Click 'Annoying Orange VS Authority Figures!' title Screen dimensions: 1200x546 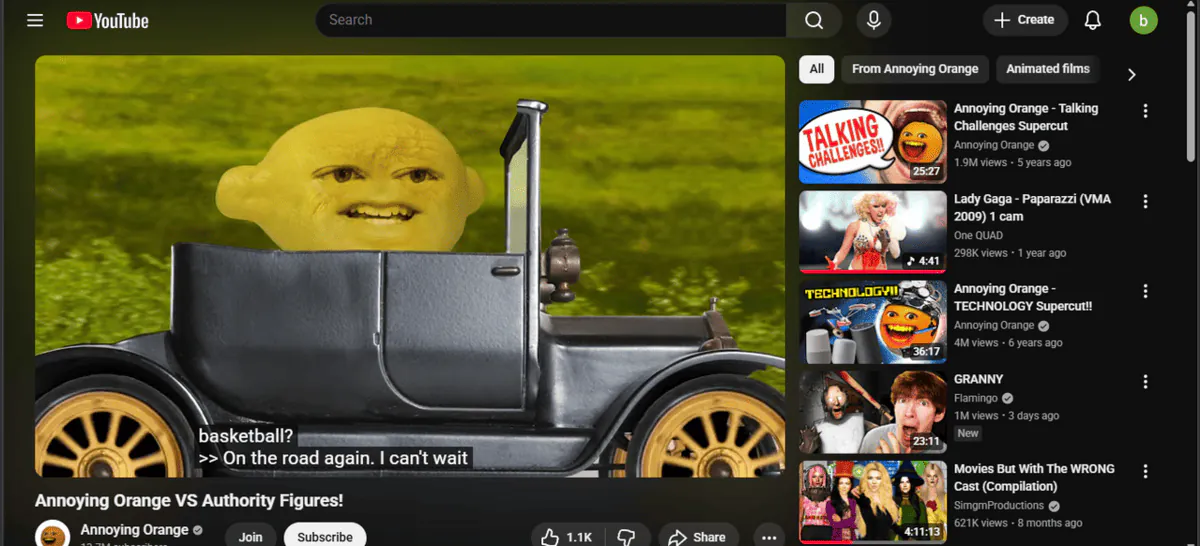(x=189, y=500)
